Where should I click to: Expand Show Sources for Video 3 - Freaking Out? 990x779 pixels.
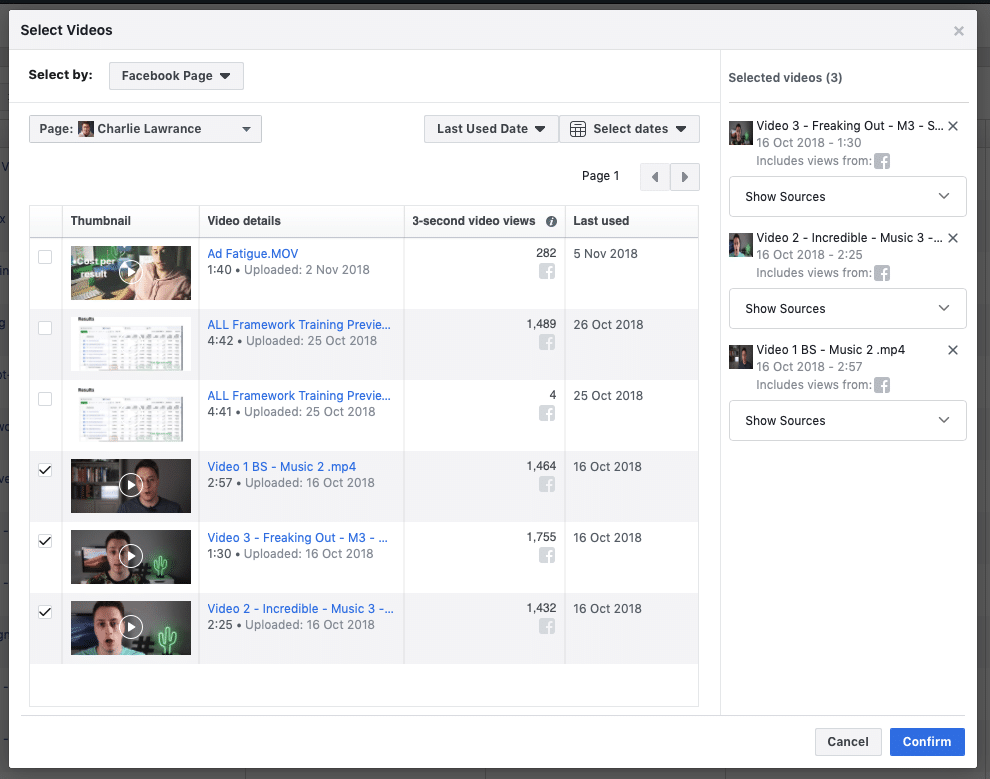click(847, 197)
